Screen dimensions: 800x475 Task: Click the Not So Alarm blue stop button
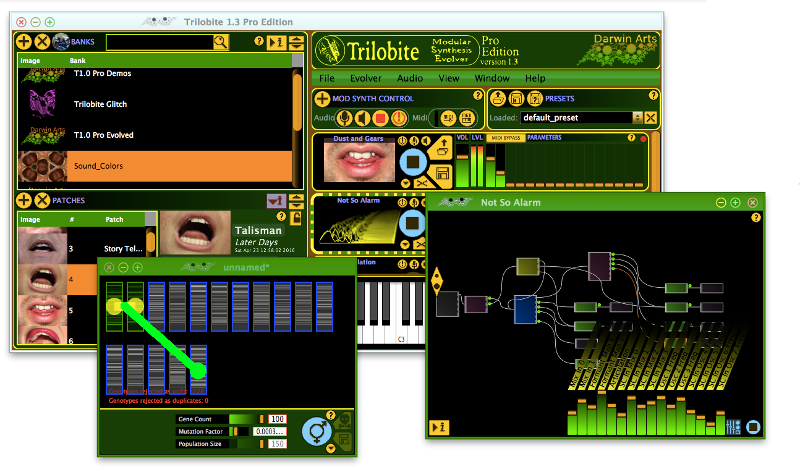[x=412, y=223]
